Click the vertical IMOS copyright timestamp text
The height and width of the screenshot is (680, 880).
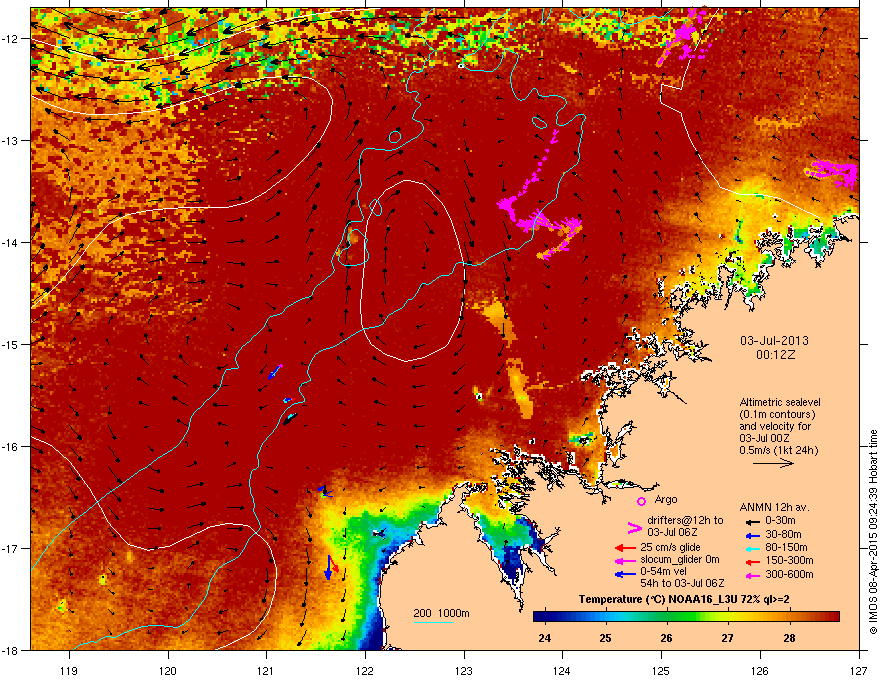[x=873, y=532]
